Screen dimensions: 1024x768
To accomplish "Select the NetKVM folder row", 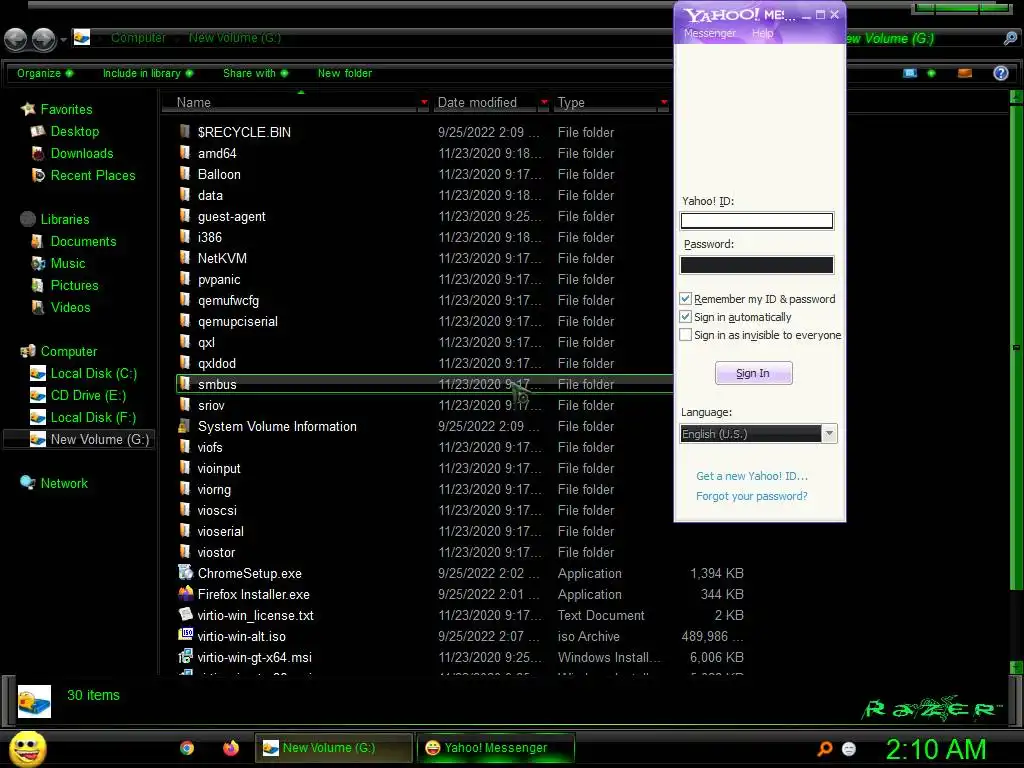I will click(424, 258).
